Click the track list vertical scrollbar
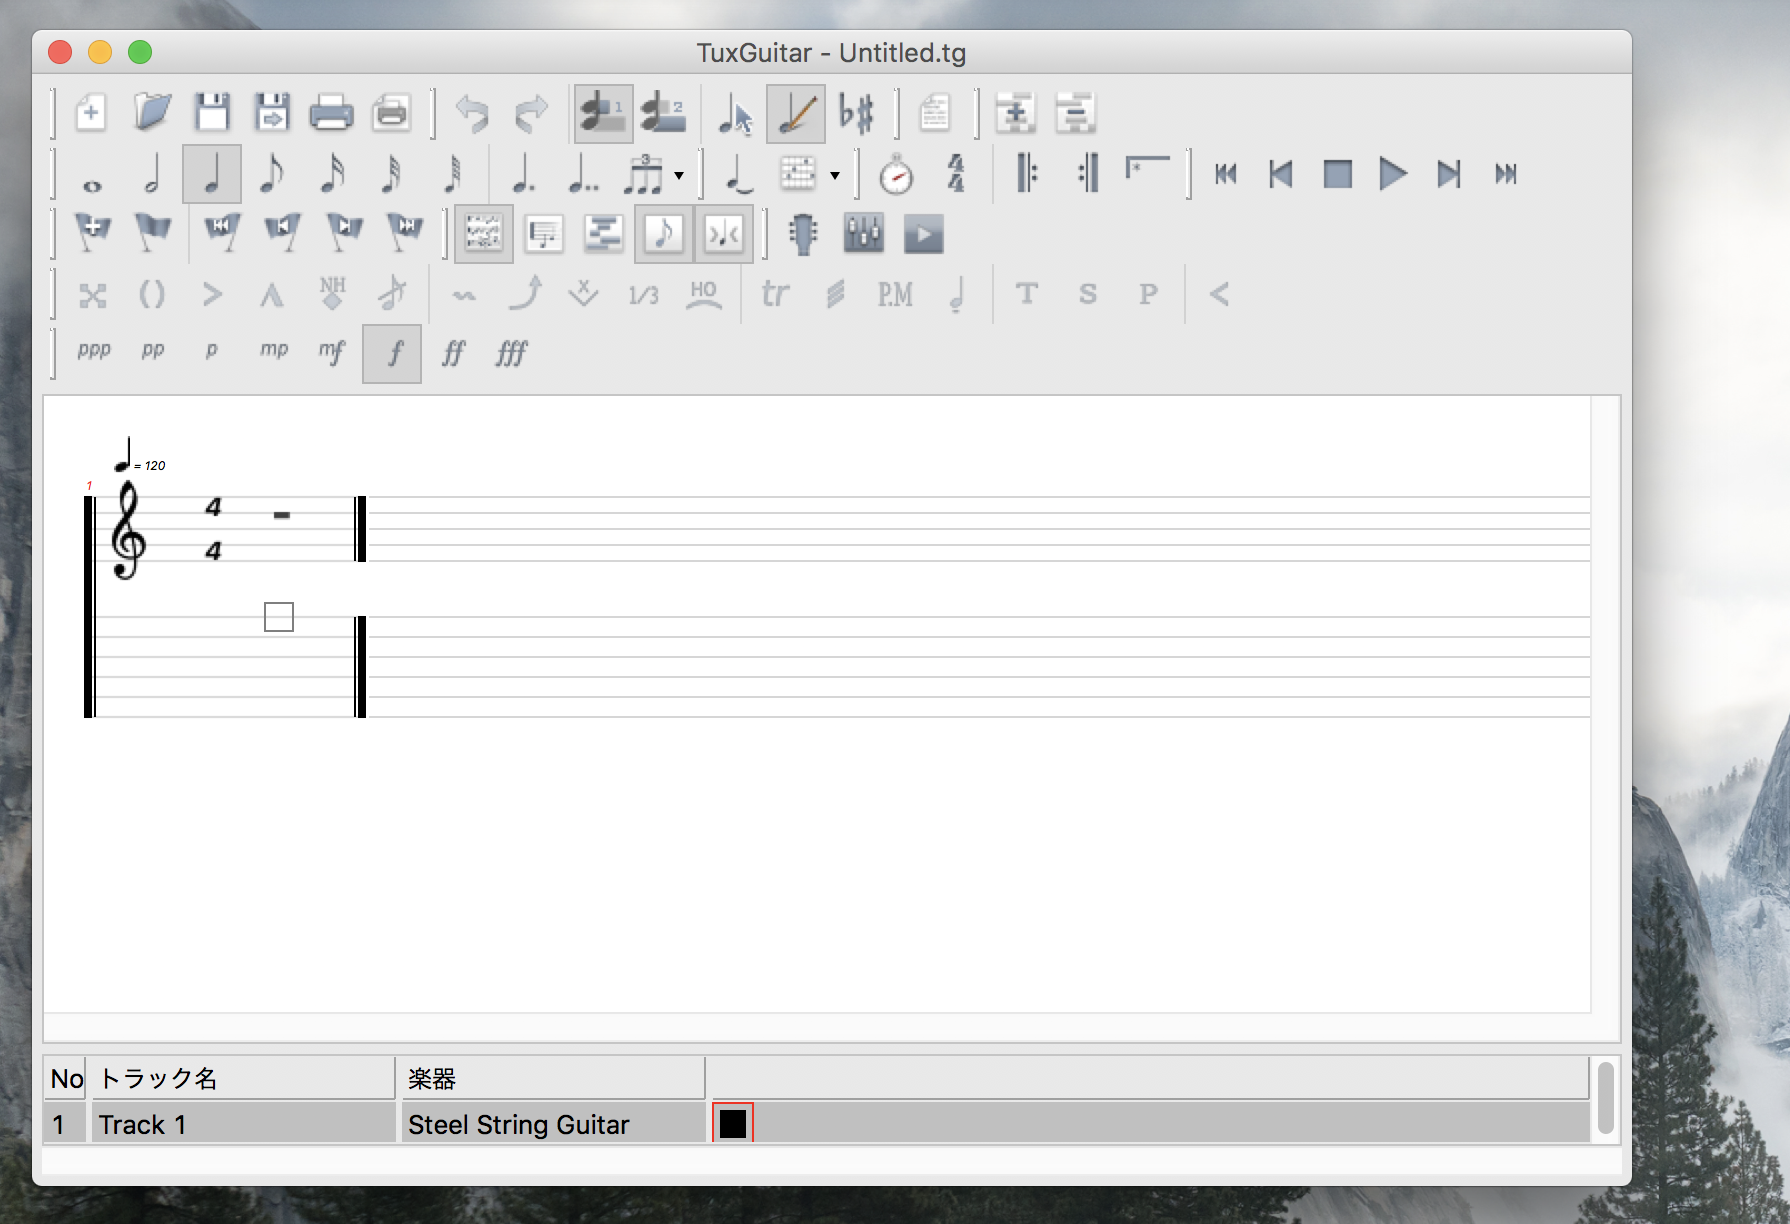This screenshot has width=1790, height=1224. tap(1605, 1098)
